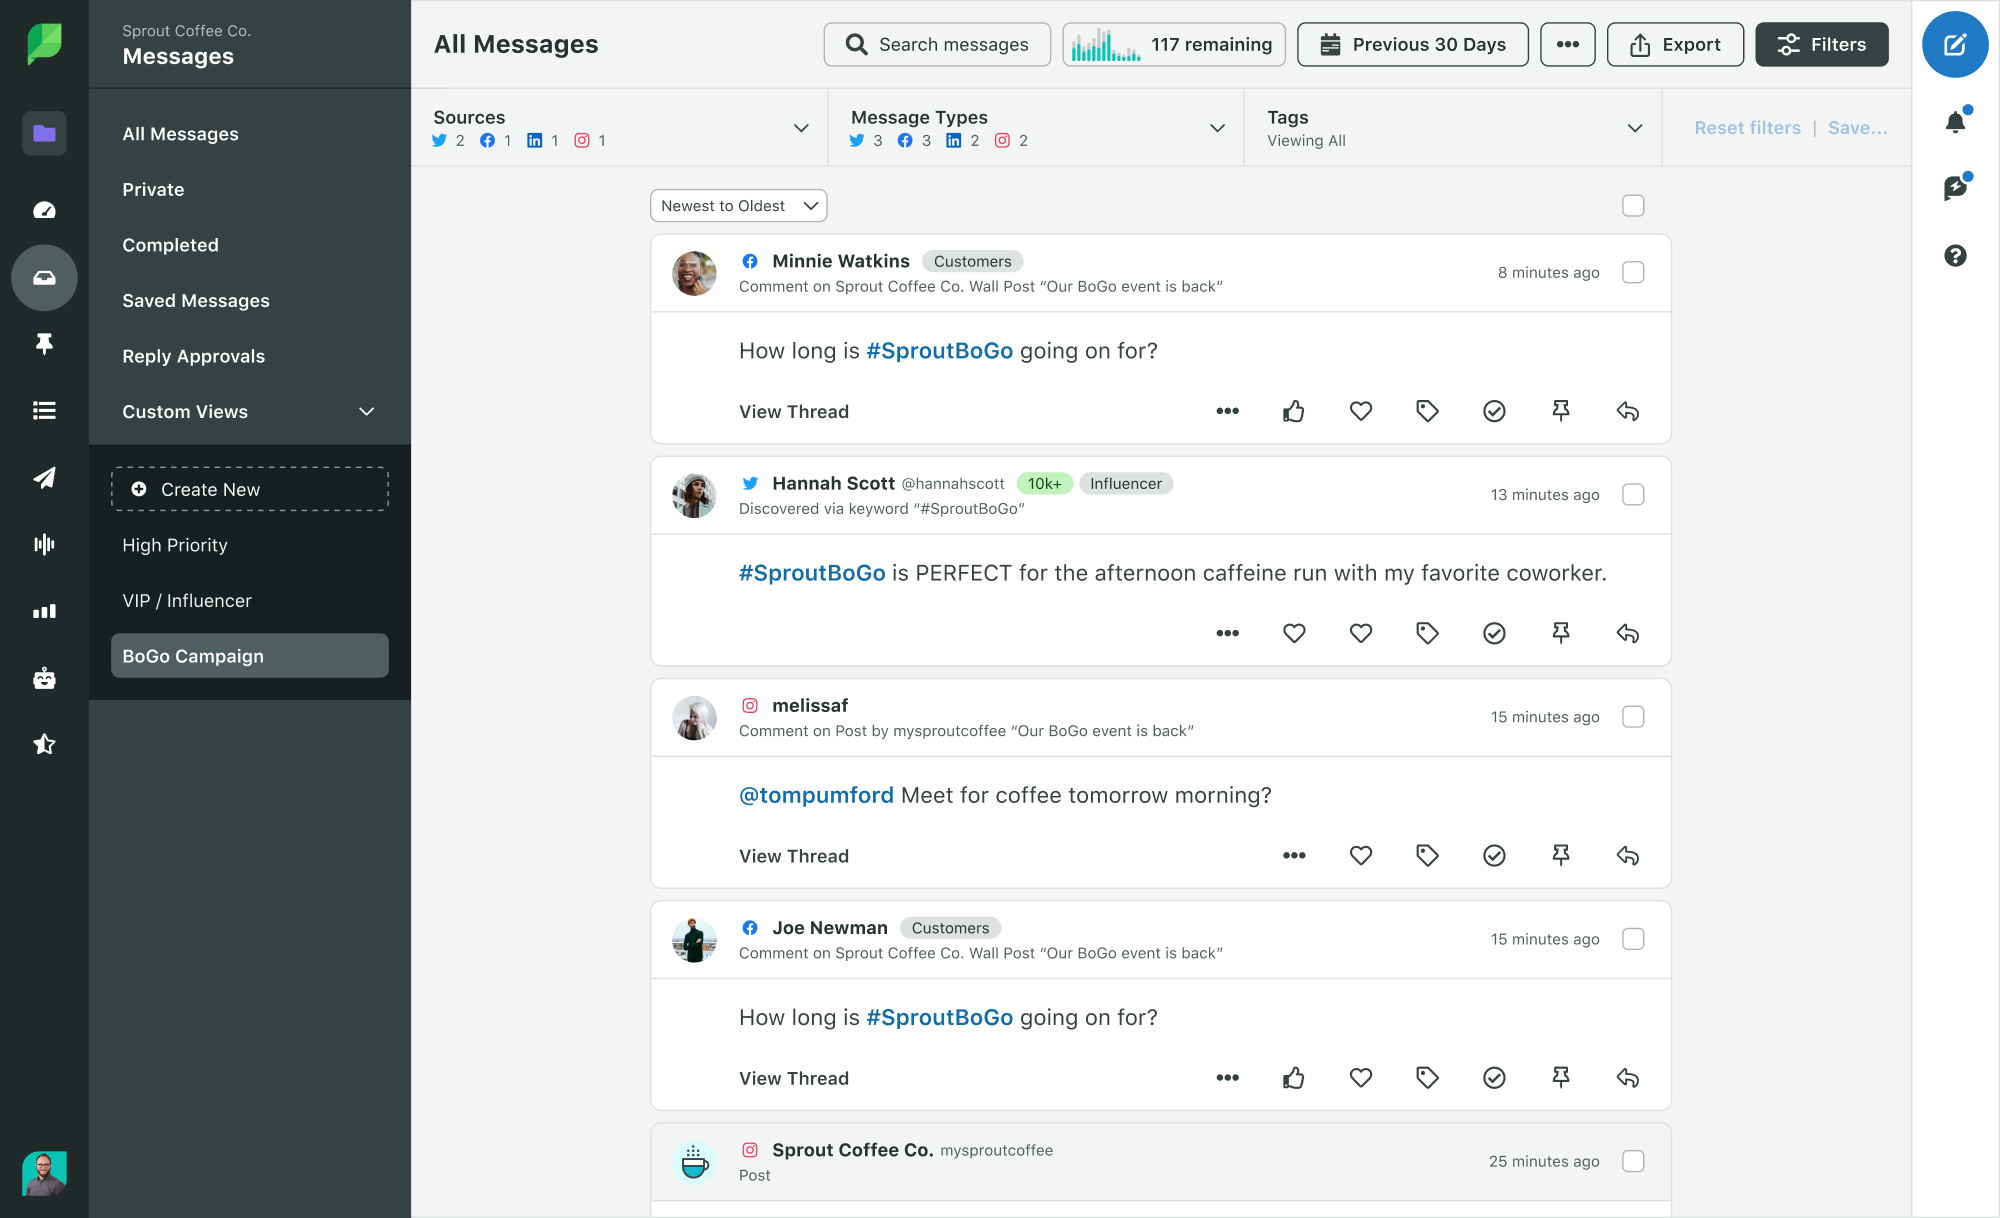Screen dimensions: 2000x1218
Task: Like Minnie Watkins' comment with thumbs up
Action: [x=1293, y=411]
